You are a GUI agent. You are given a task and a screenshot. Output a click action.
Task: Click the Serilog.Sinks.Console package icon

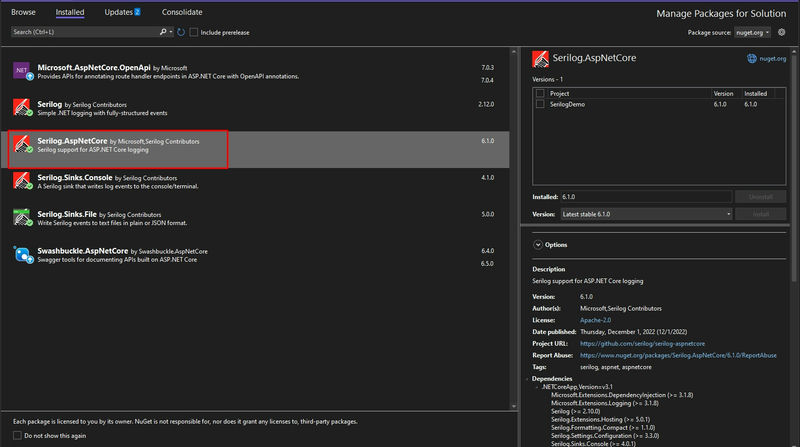point(22,181)
